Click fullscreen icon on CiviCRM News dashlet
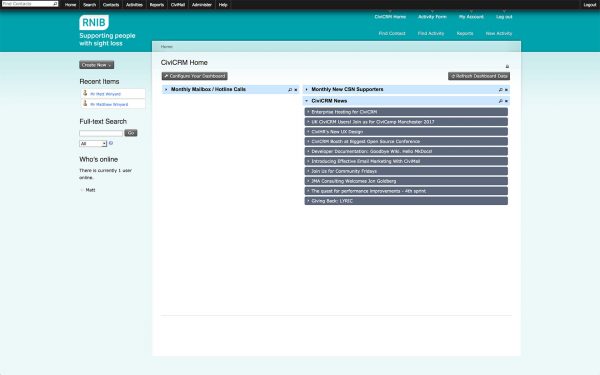This screenshot has height=375, width=600. click(500, 101)
